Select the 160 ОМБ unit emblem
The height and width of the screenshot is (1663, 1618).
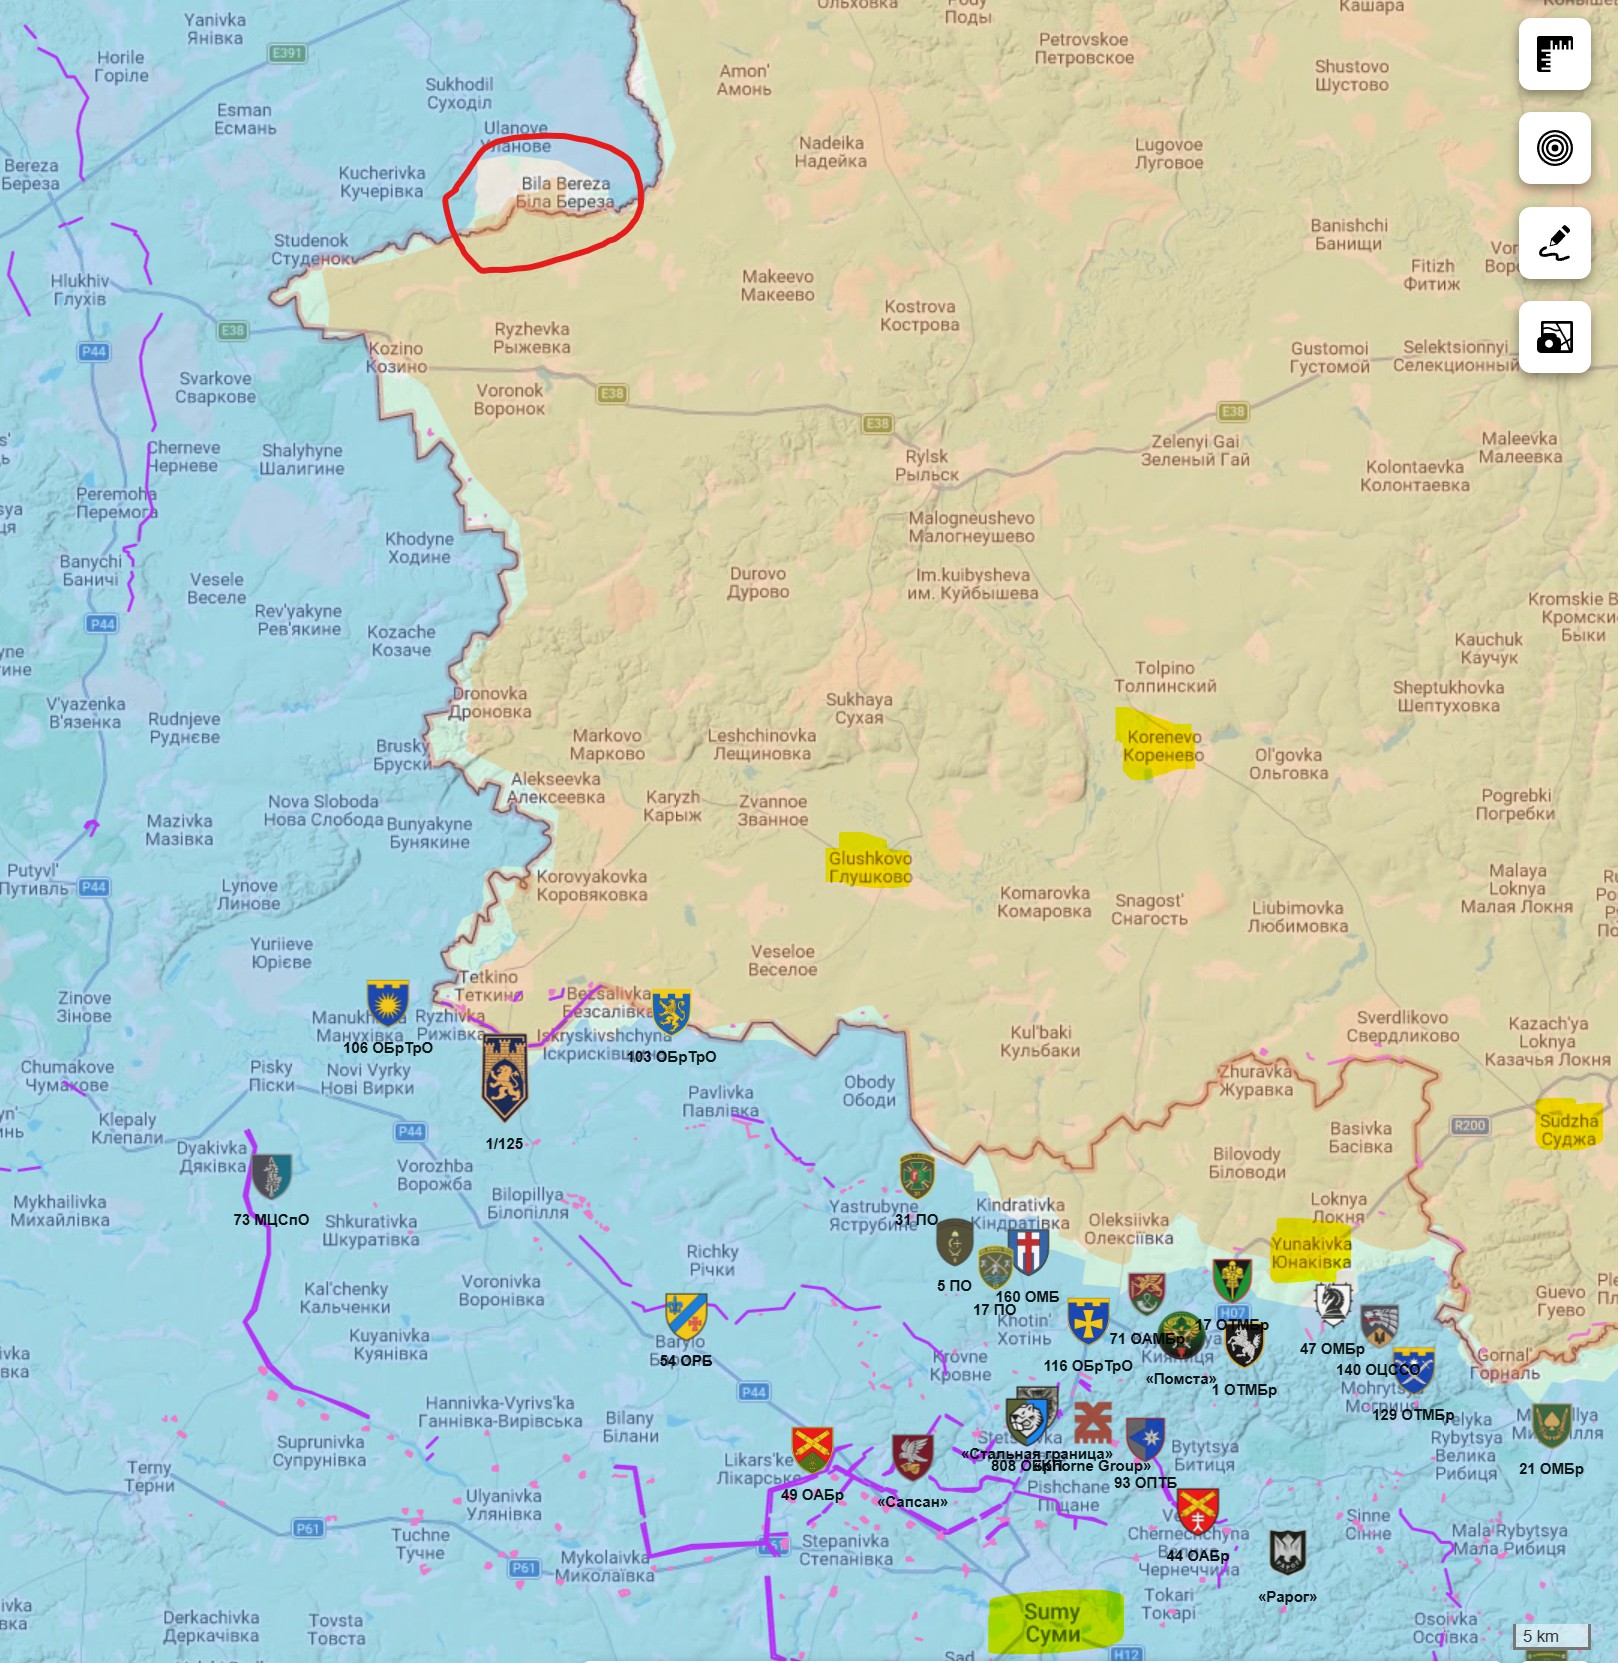coord(1028,1252)
